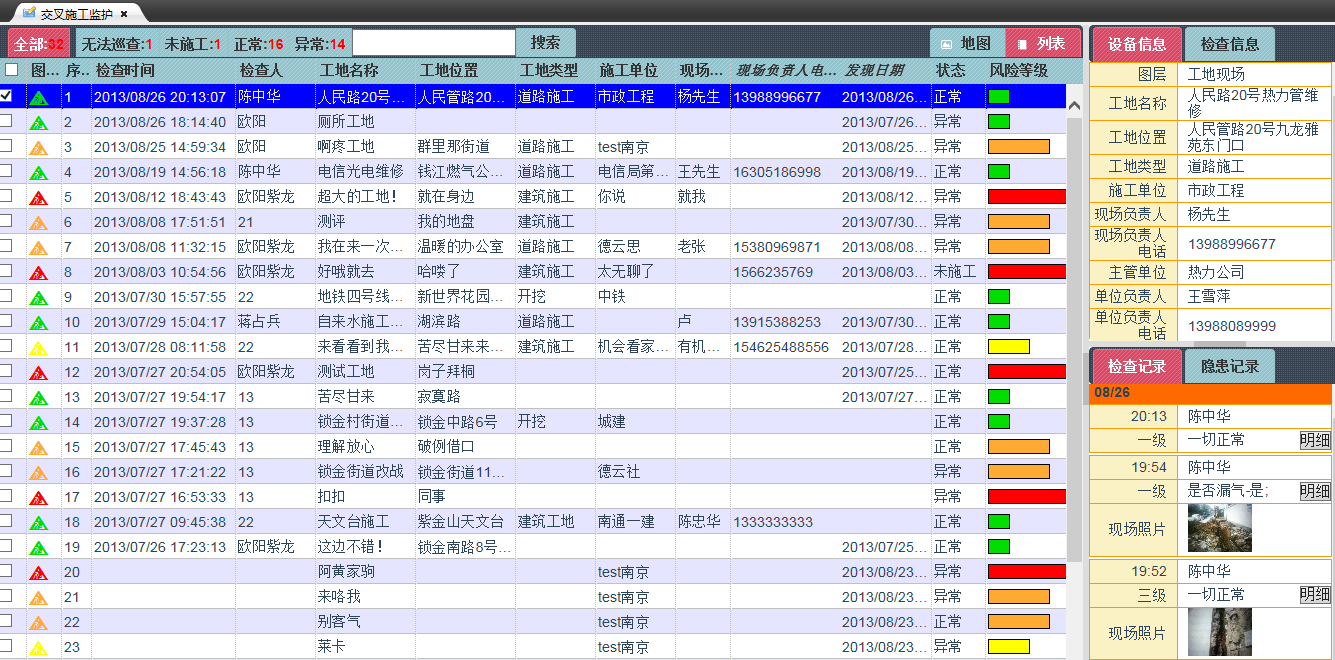
Task: Open the 19:52 现场照片 thumbnail
Action: click(x=1219, y=633)
